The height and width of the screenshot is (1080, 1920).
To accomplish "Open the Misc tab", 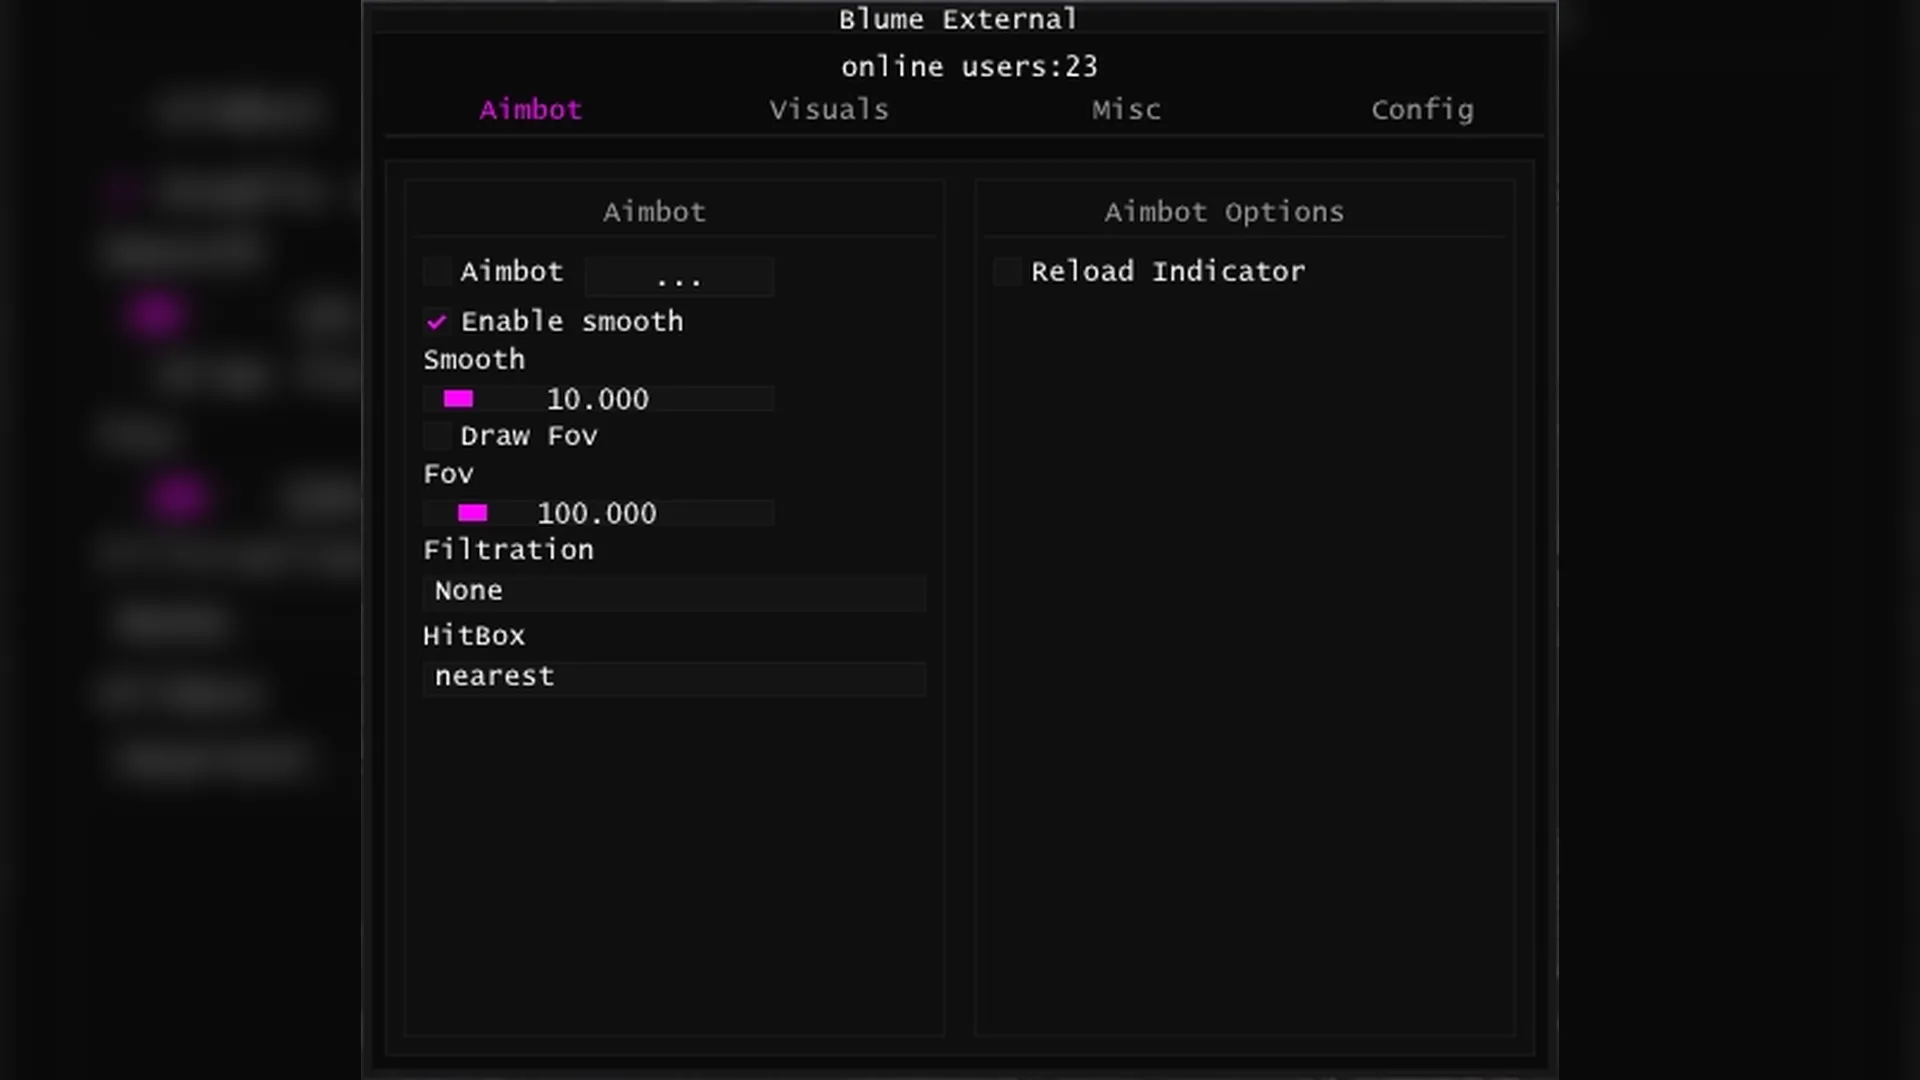I will click(x=1126, y=110).
